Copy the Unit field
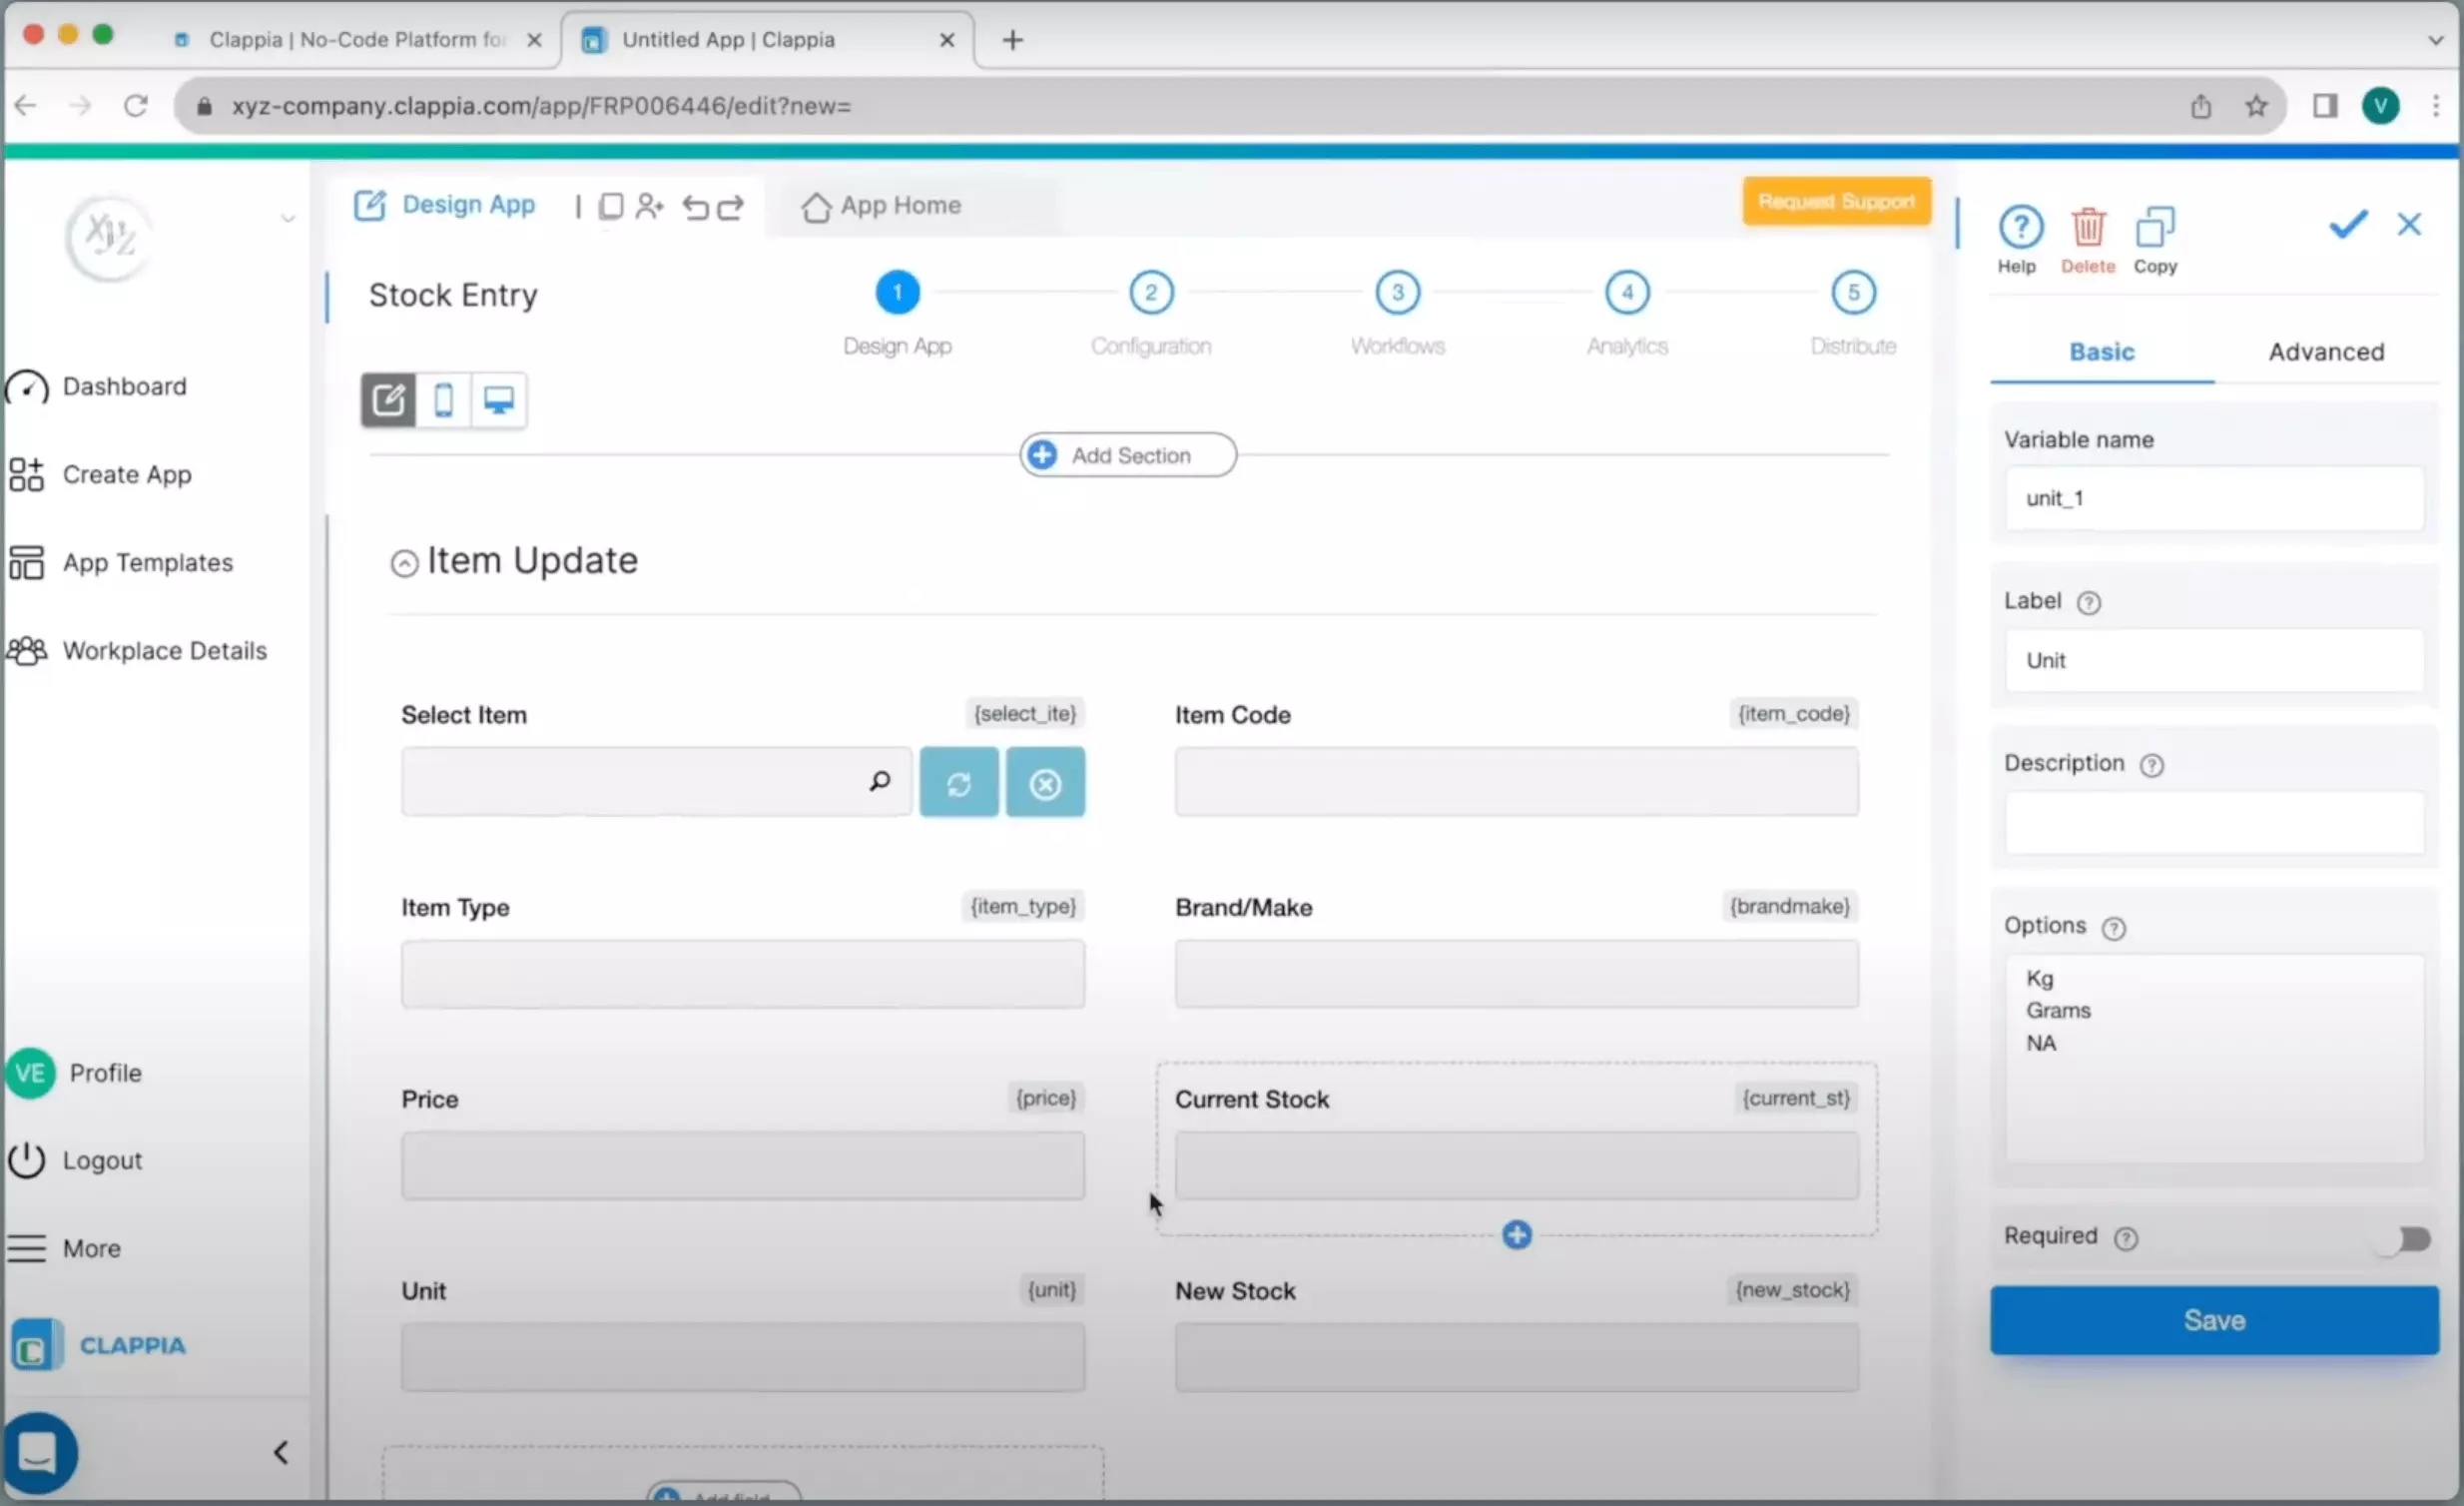The height and width of the screenshot is (1506, 2464). click(x=2156, y=227)
